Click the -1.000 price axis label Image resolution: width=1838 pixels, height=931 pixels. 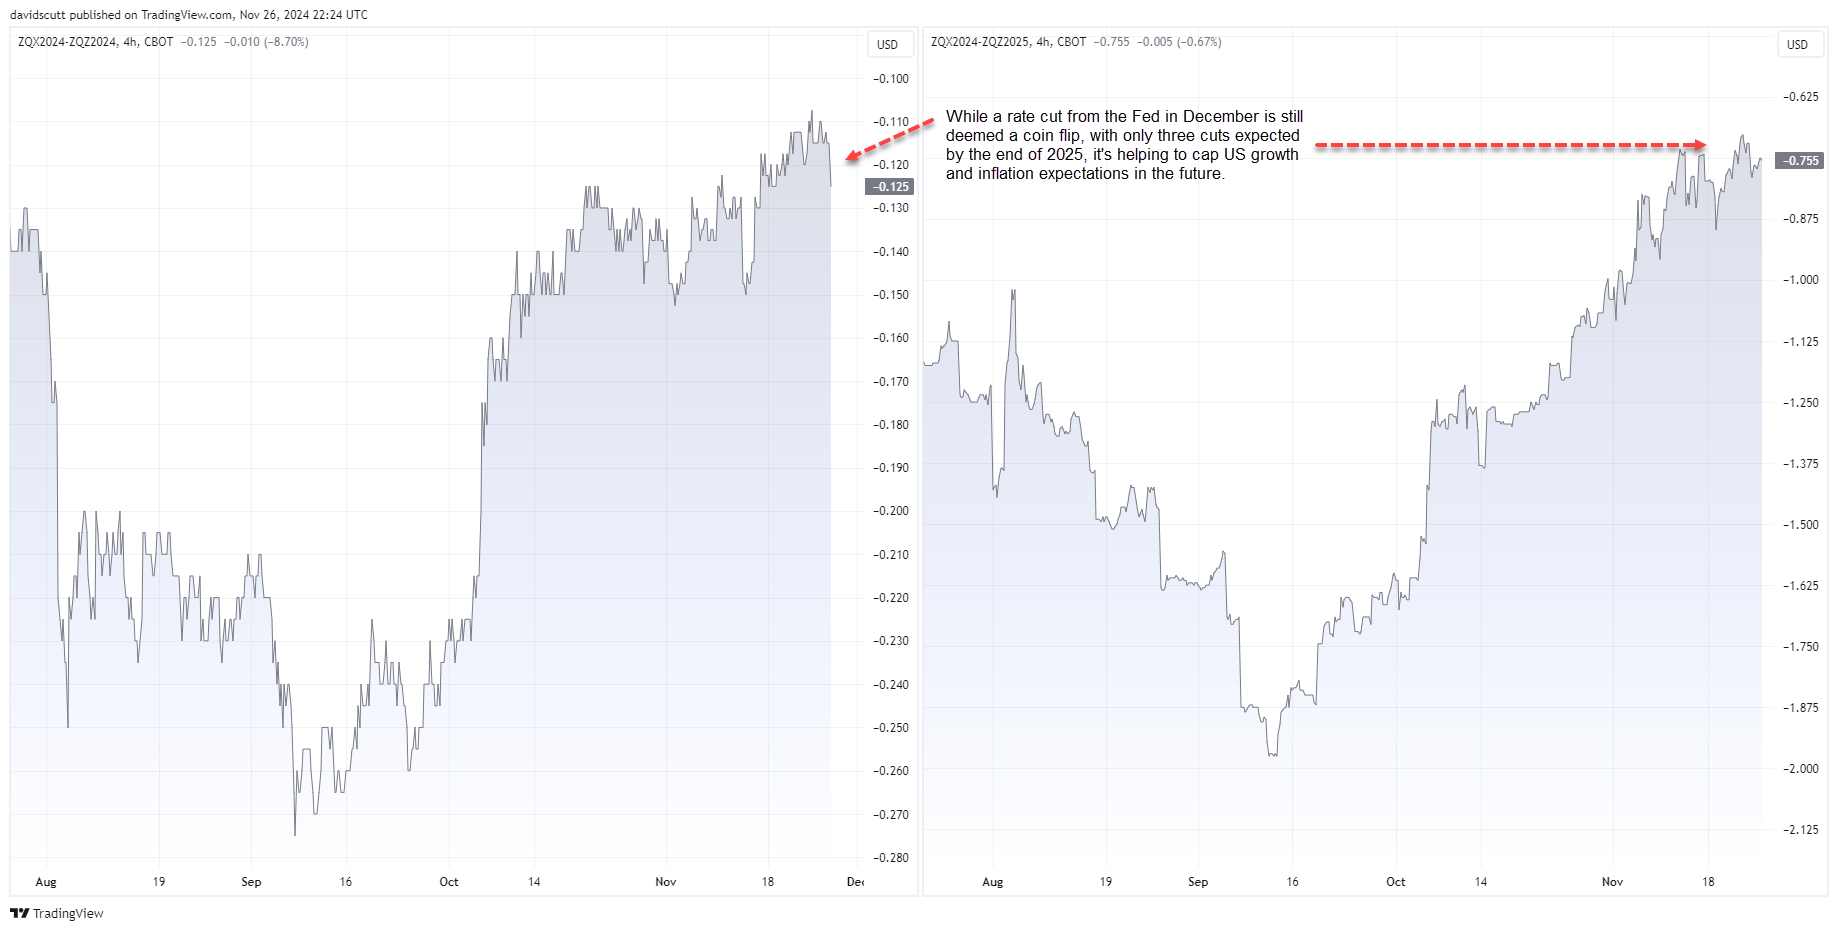click(1800, 279)
